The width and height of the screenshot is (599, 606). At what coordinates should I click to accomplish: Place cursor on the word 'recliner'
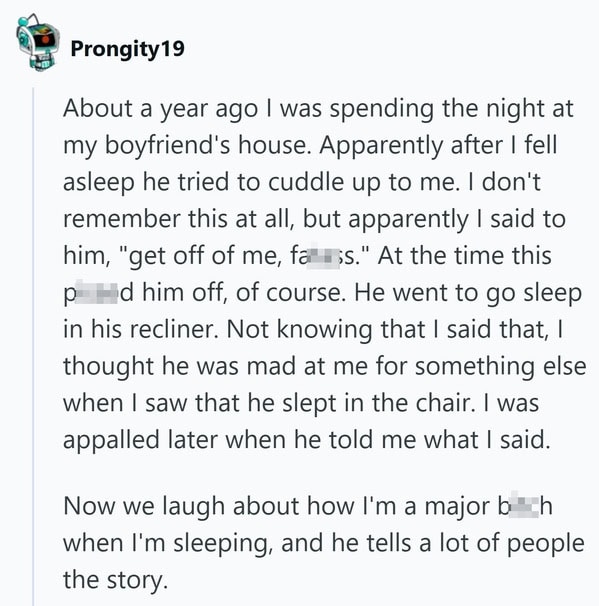coord(172,329)
